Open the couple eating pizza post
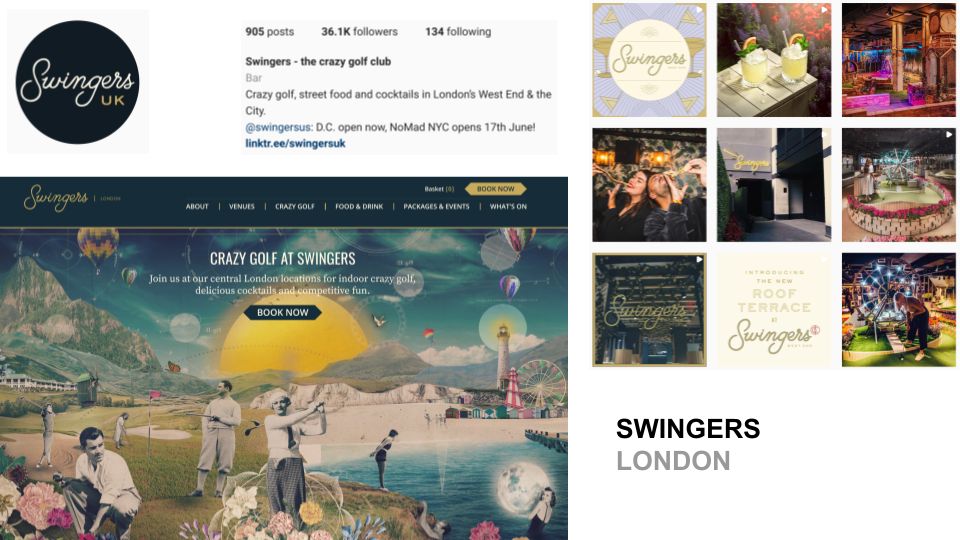 pos(649,185)
